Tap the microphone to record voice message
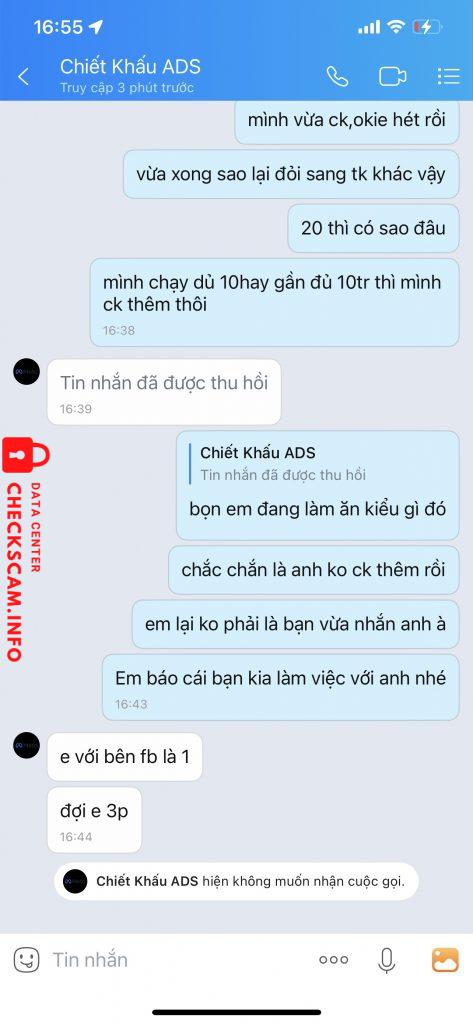The height and width of the screenshot is (1024, 473). (386, 959)
